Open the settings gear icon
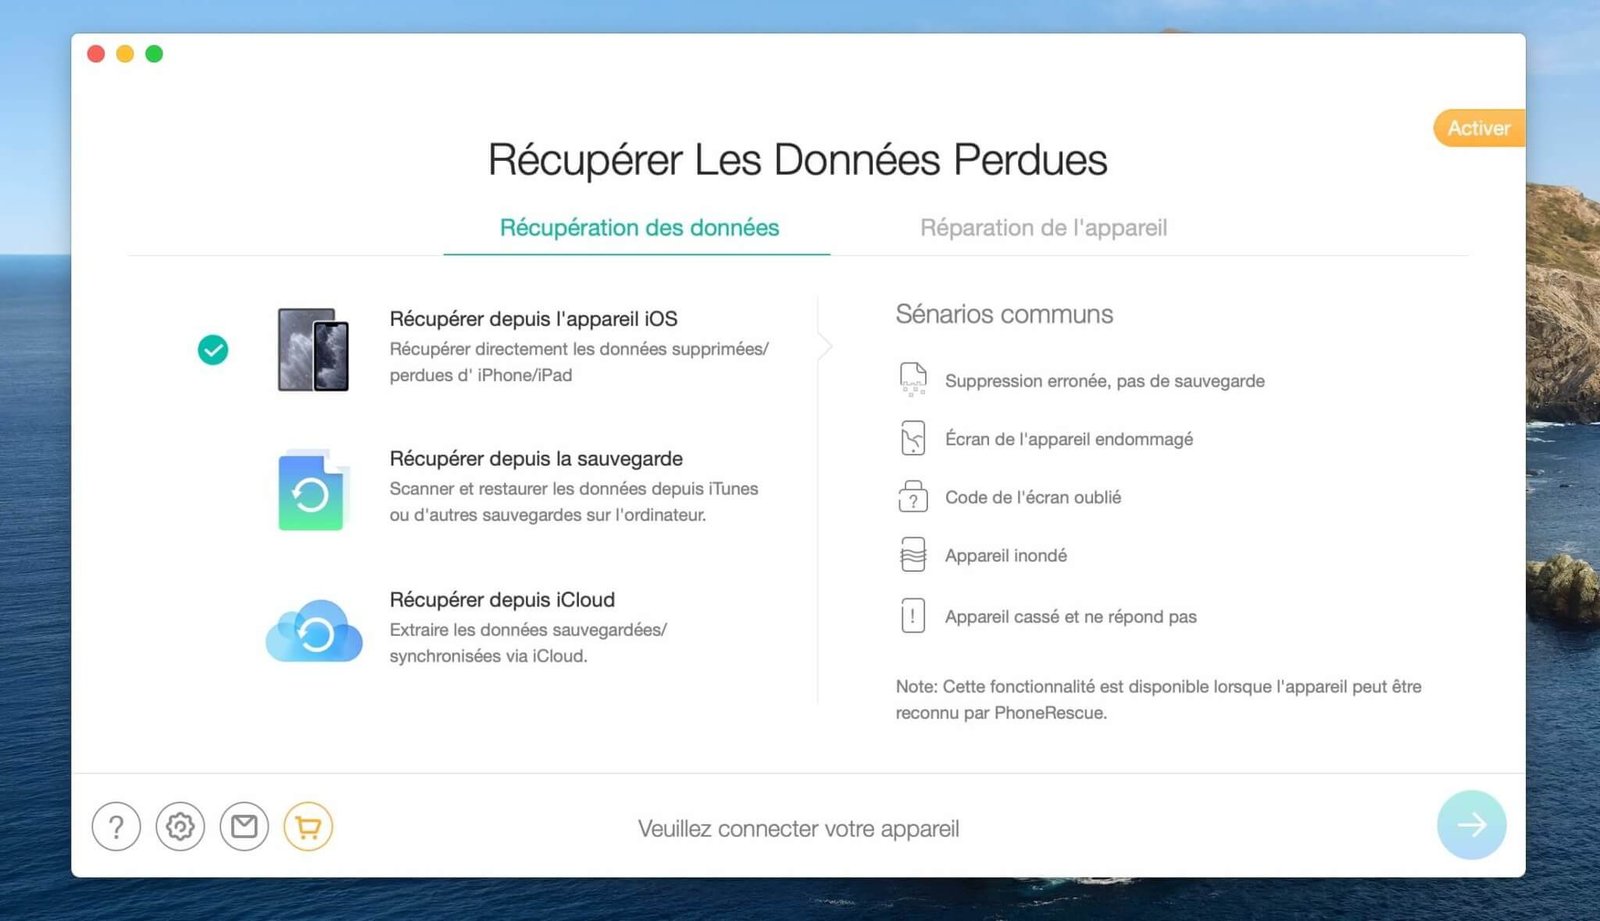1600x921 pixels. pos(180,827)
